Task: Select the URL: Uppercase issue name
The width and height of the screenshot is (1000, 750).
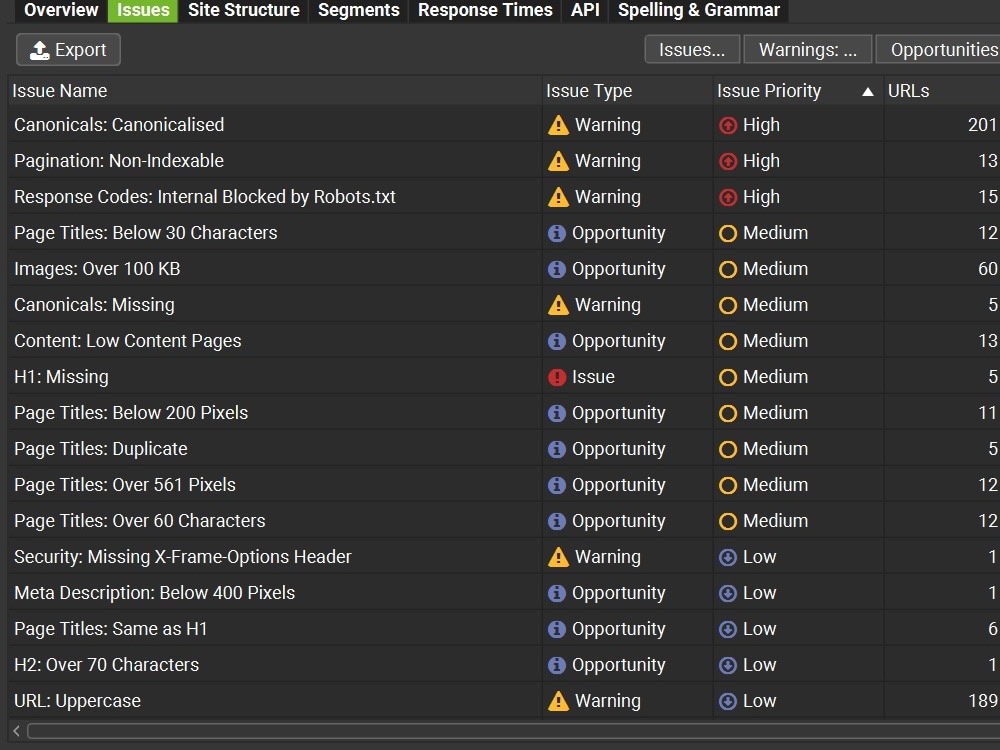Action: [x=77, y=701]
